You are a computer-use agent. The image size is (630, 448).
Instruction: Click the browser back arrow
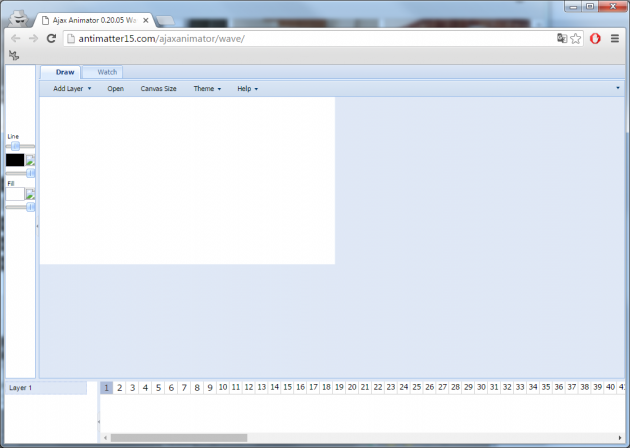tap(15, 38)
